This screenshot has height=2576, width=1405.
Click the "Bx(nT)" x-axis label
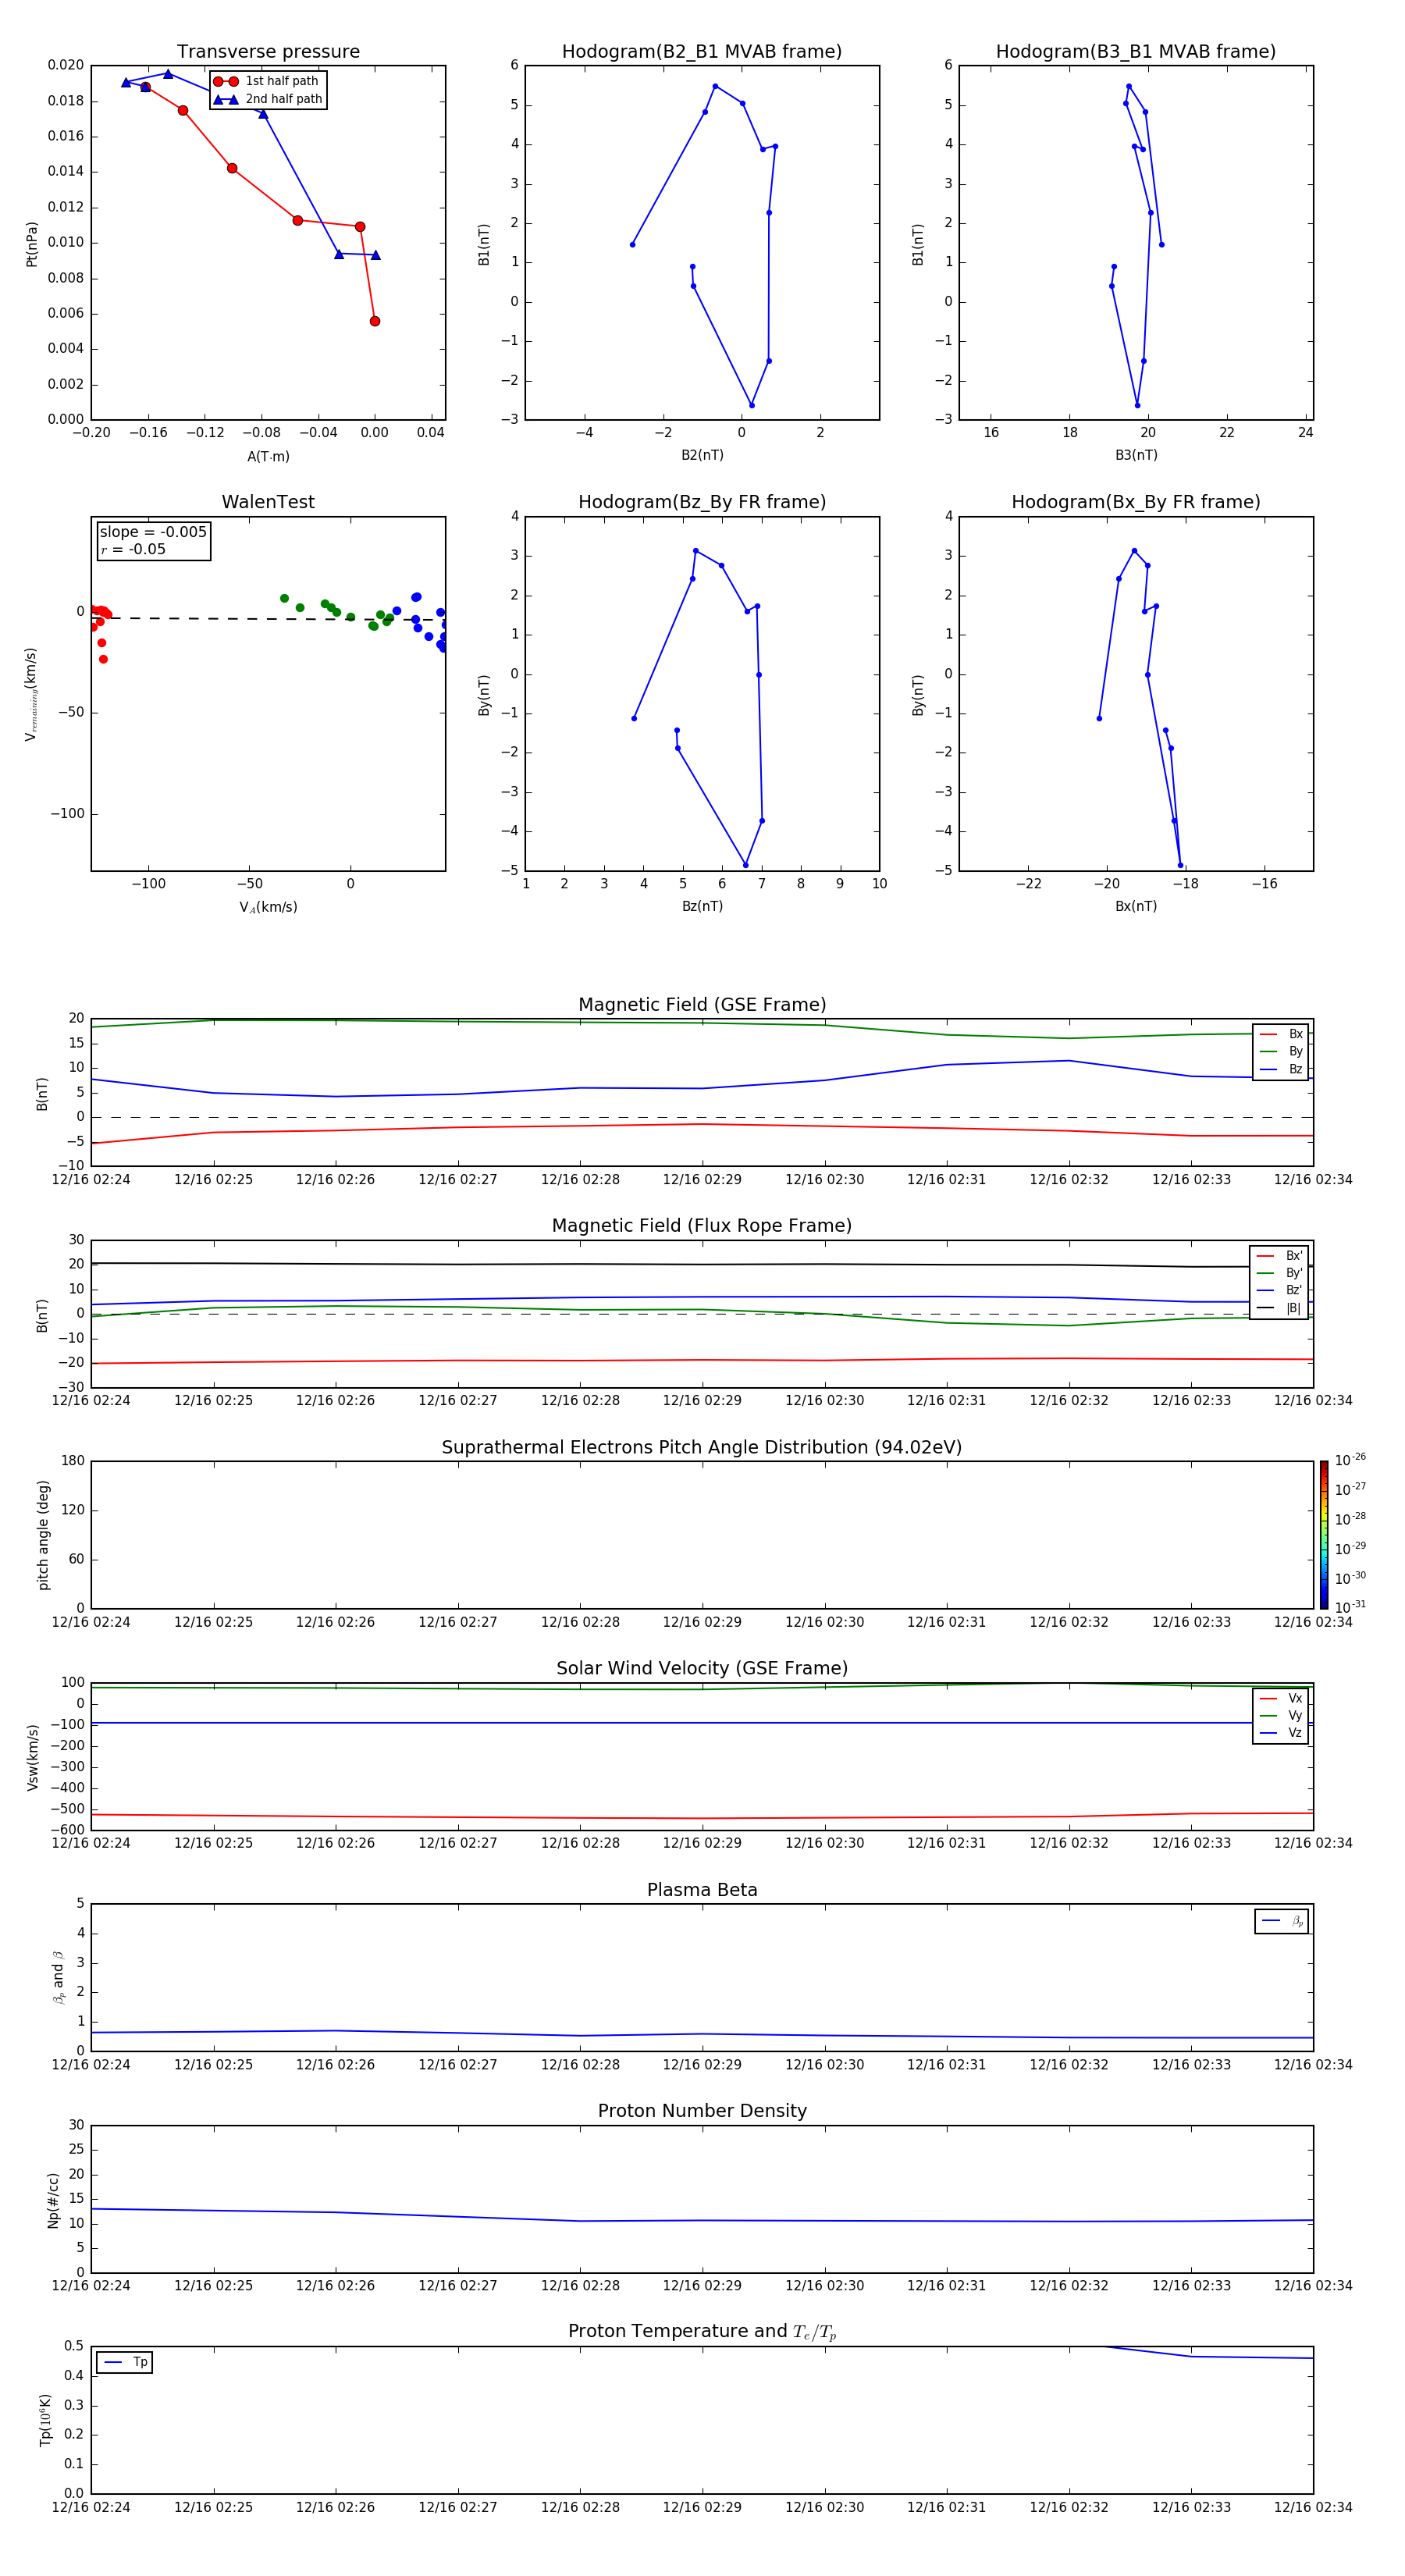(1136, 906)
